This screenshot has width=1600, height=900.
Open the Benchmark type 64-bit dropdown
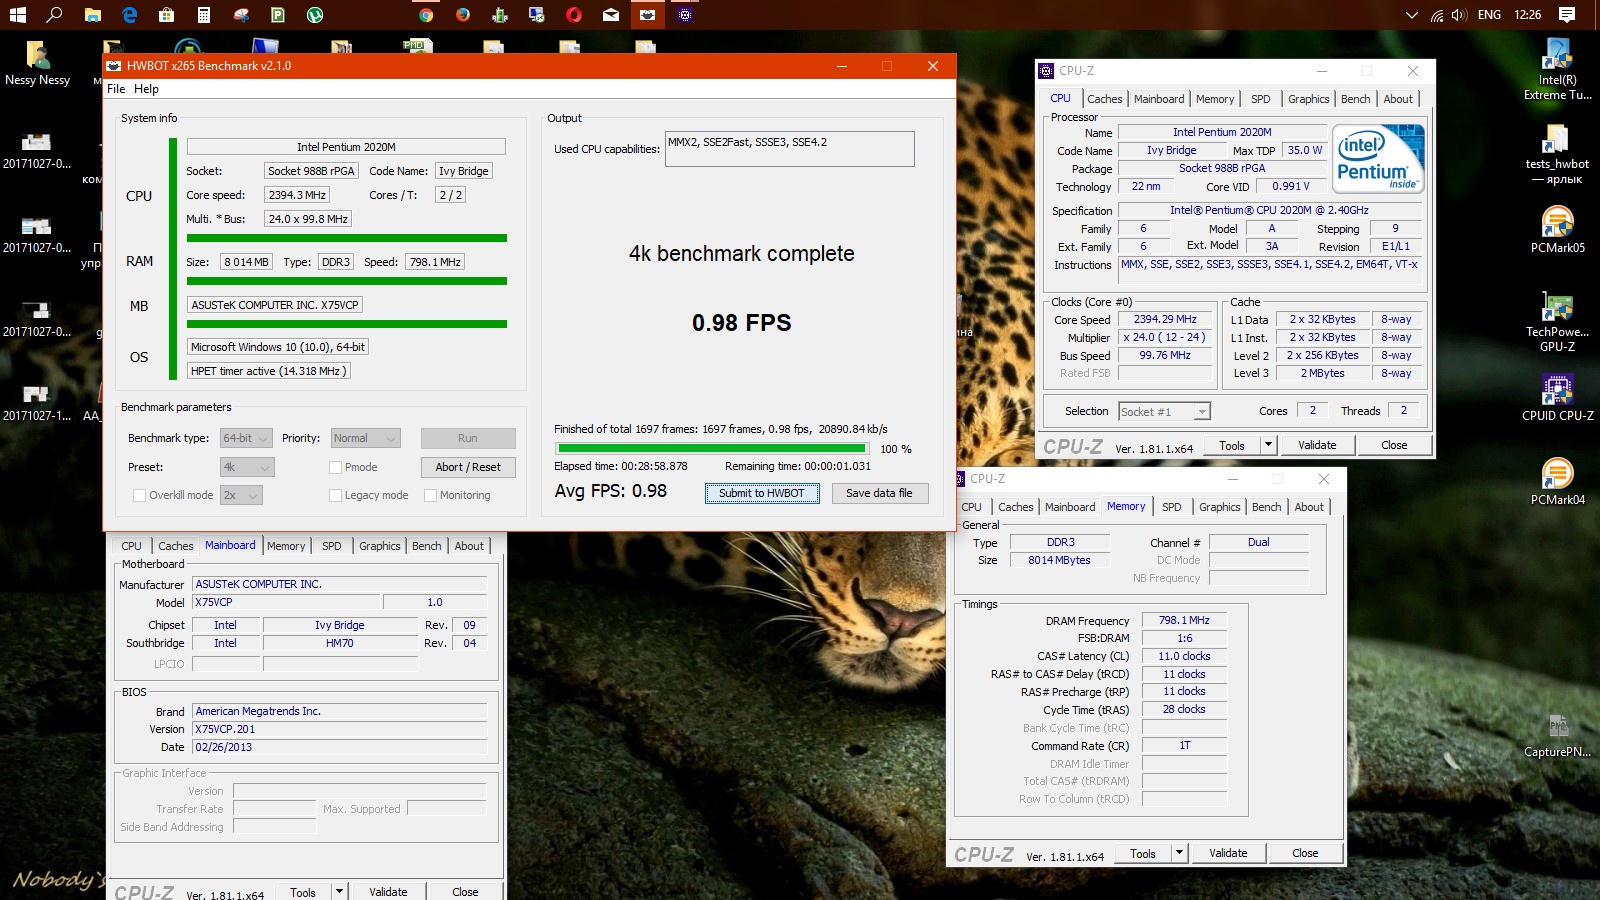pos(246,438)
